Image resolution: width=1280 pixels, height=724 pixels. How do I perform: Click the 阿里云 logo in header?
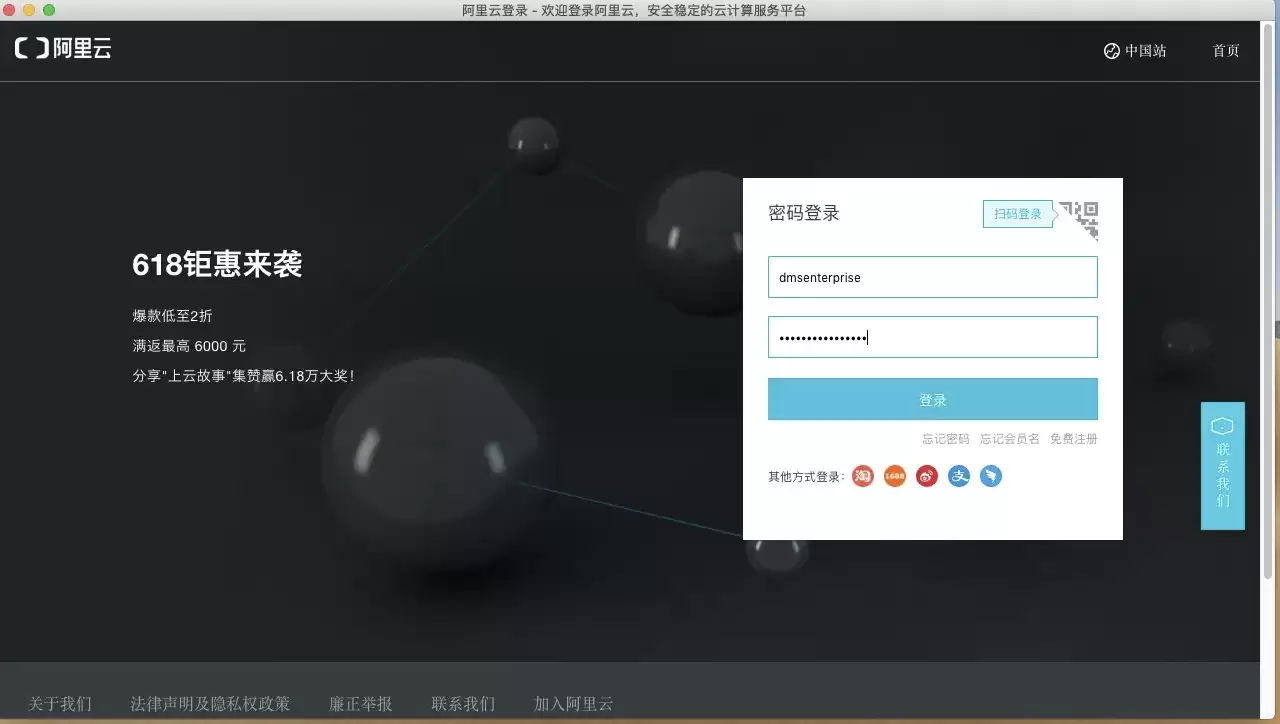[63, 48]
